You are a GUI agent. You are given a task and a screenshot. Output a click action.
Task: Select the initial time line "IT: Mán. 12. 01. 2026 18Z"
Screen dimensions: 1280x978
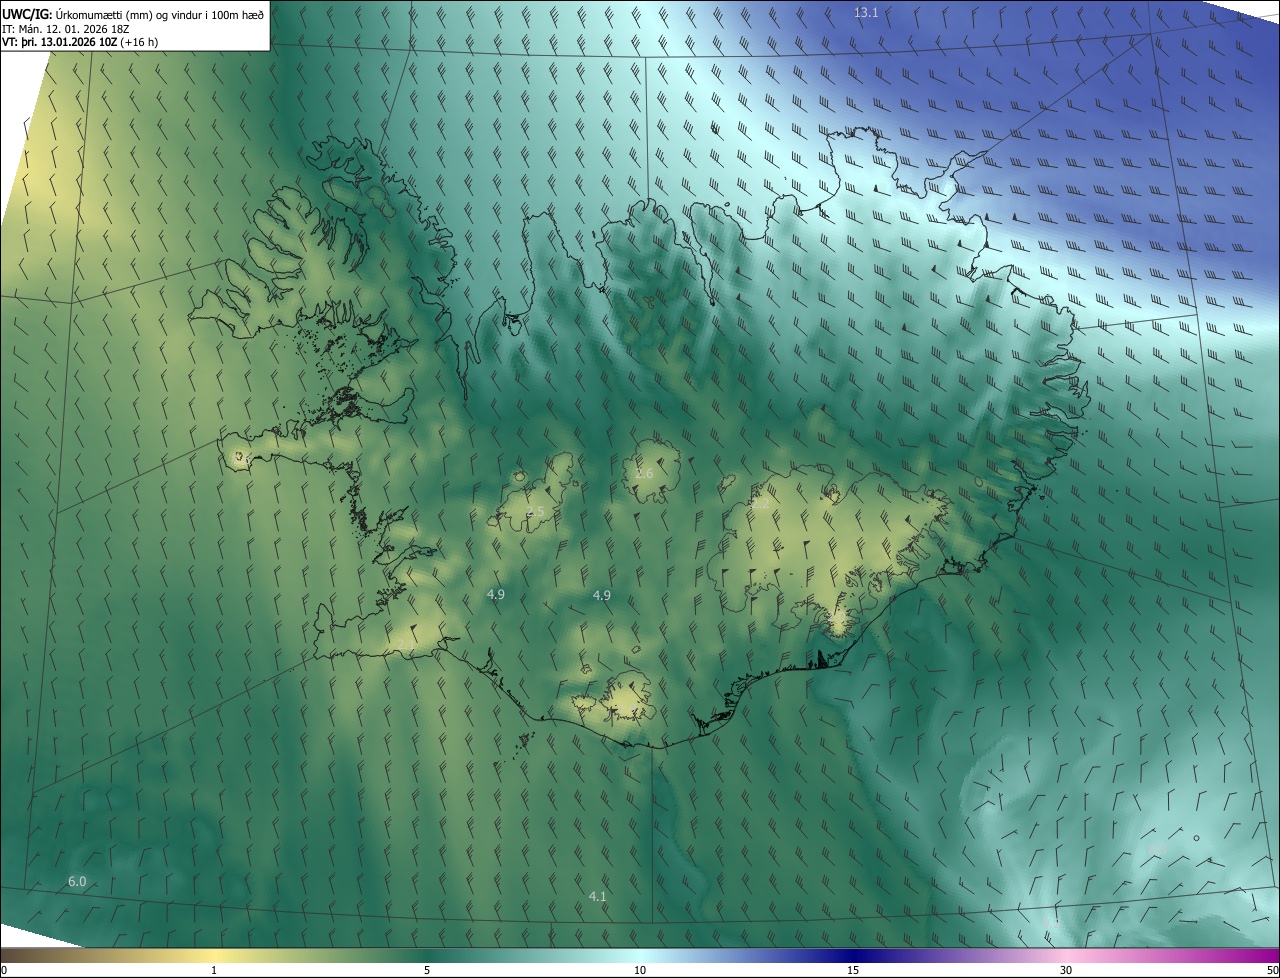pyautogui.click(x=66, y=28)
